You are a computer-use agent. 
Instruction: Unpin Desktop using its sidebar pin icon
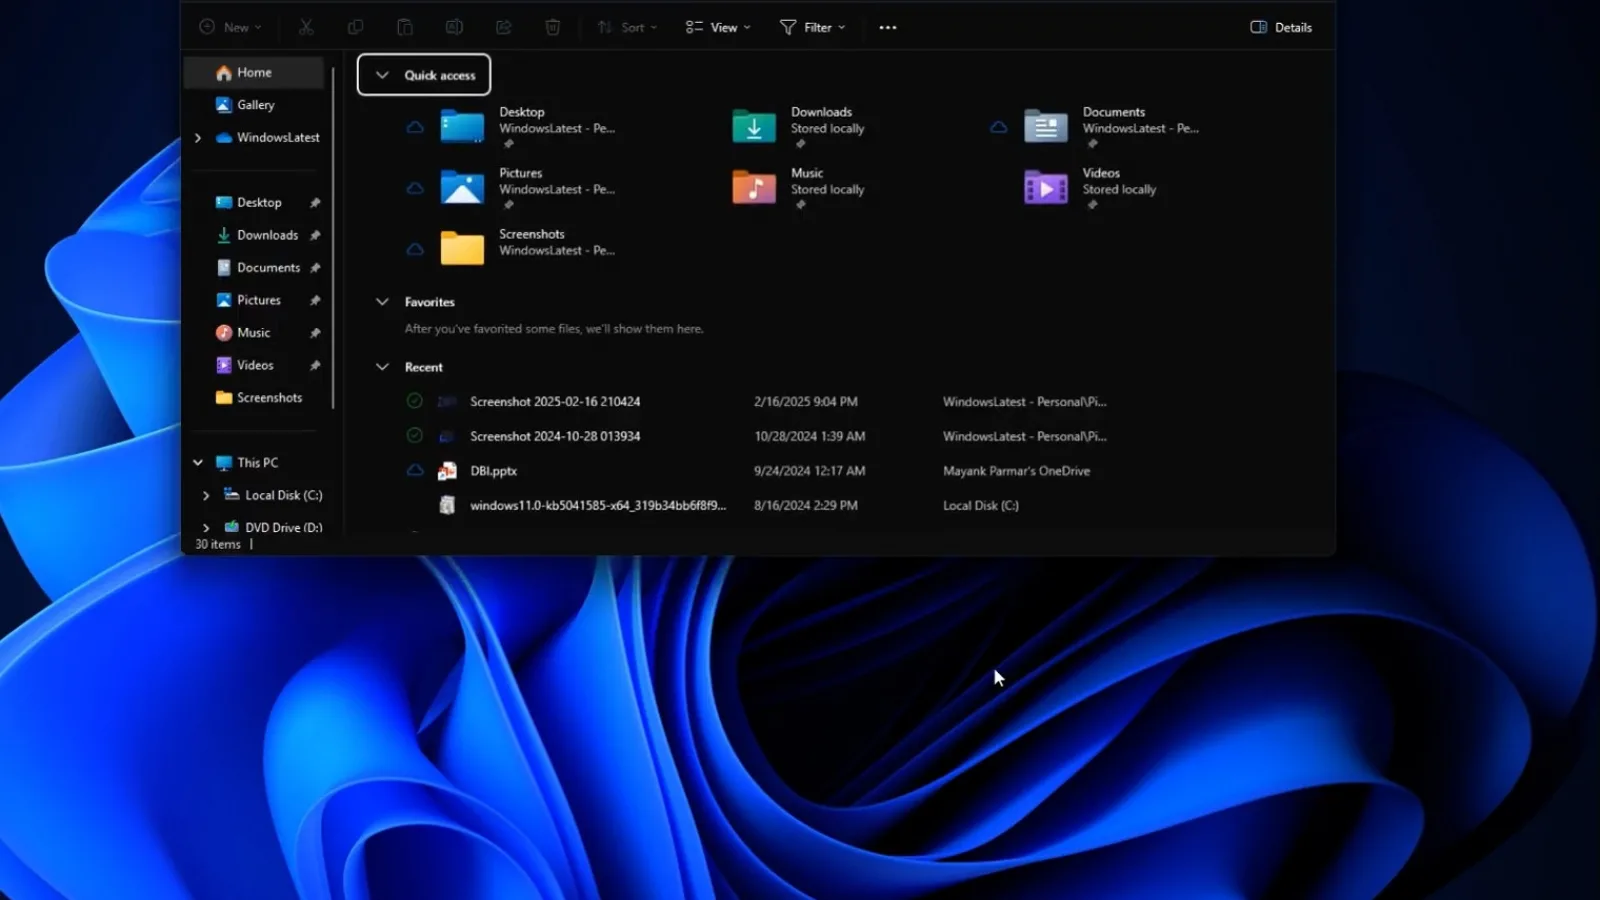(315, 202)
